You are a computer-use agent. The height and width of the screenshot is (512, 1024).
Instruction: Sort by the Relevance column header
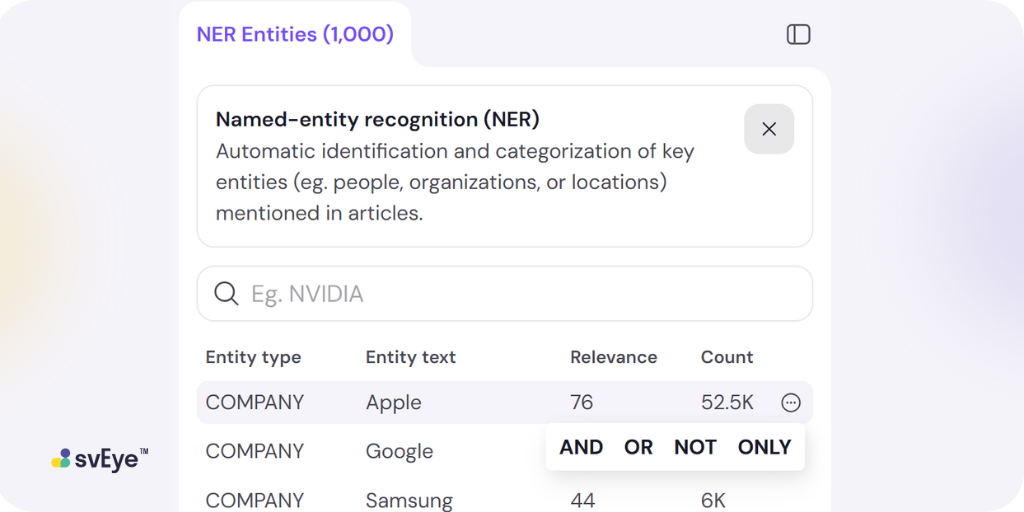613,357
